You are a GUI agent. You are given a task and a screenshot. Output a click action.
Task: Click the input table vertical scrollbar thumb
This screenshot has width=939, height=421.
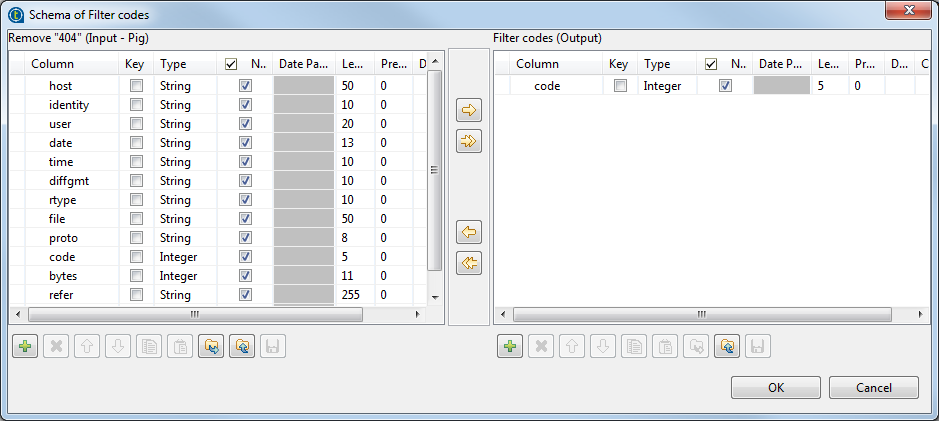tap(435, 170)
